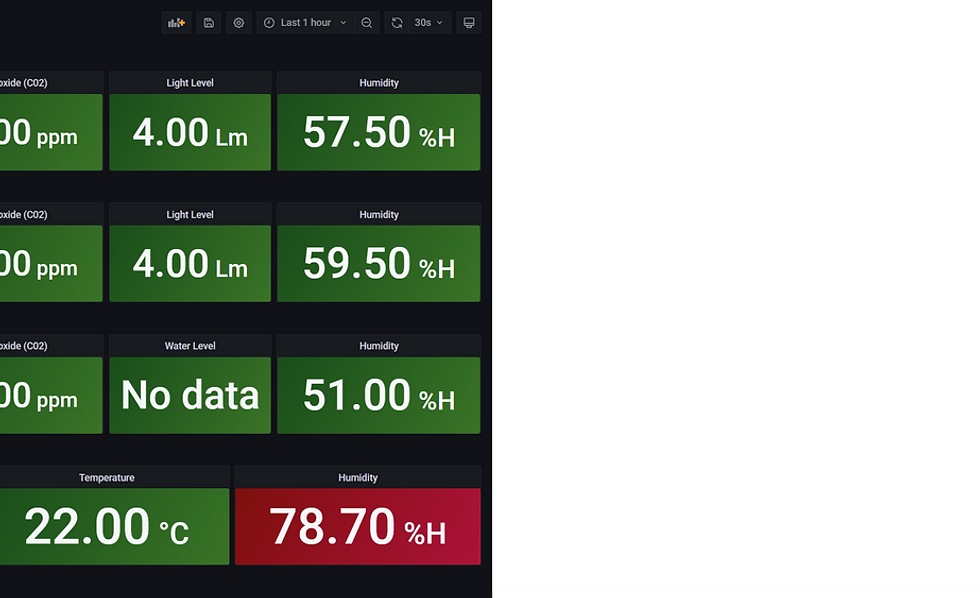Save the dashboard with floppy icon
Viewport: 980px width, 598px height.
(x=209, y=23)
